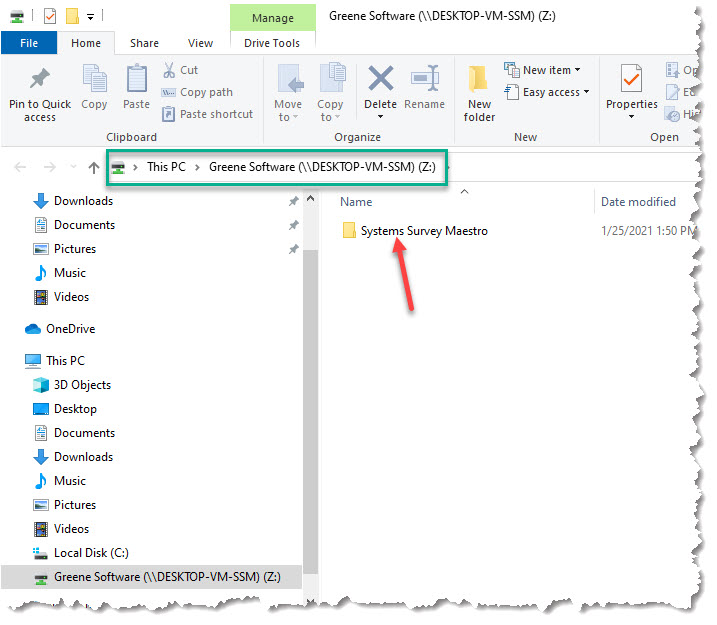
Task: Expand the Move to dropdown
Action: tap(288, 110)
